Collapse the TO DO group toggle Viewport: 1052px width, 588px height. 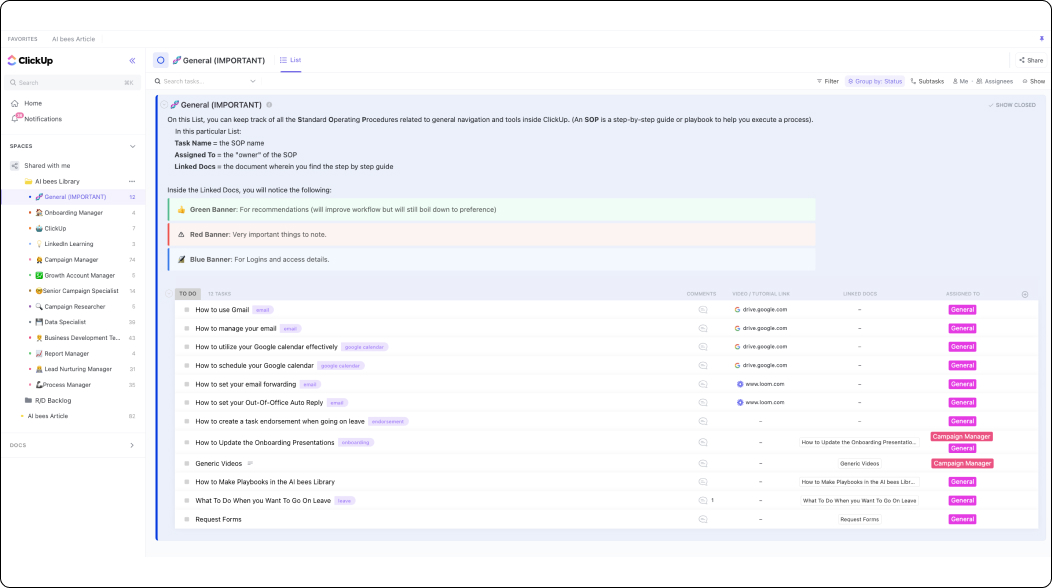coord(169,294)
